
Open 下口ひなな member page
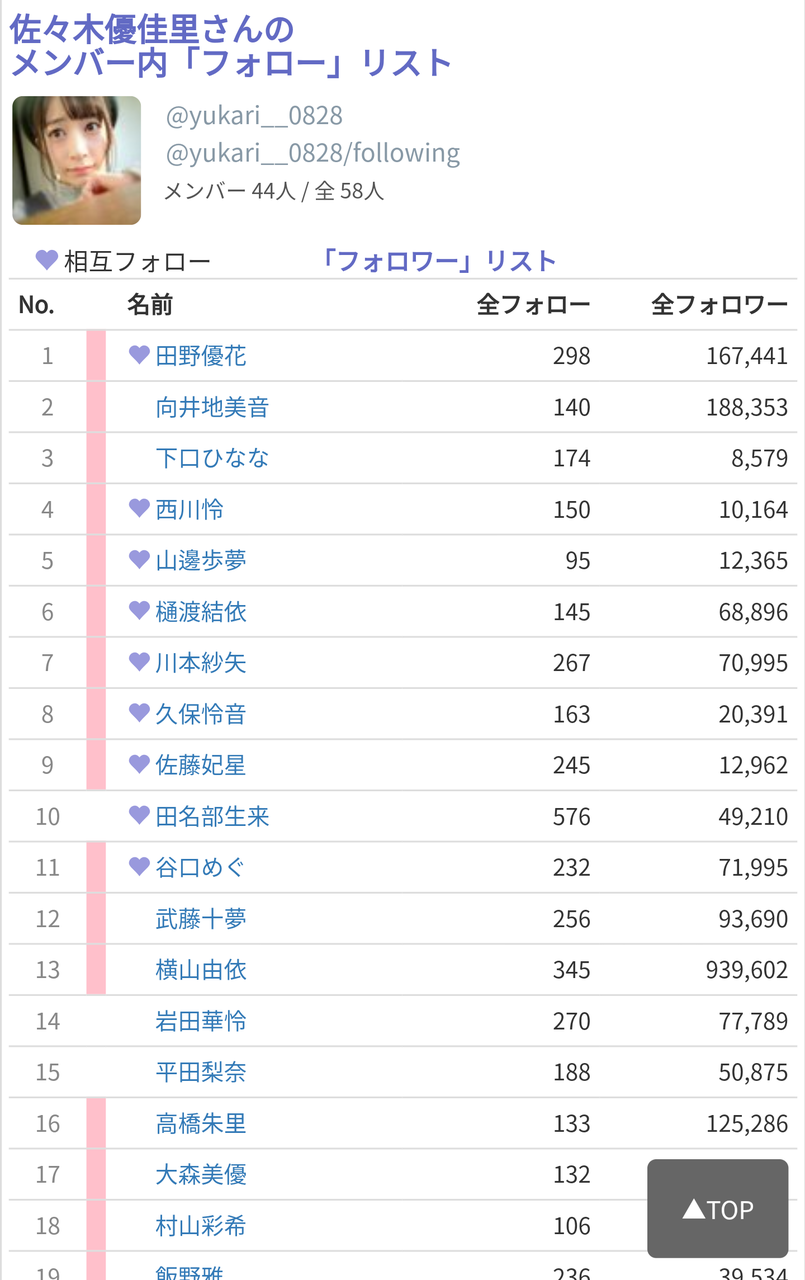[x=212, y=458]
